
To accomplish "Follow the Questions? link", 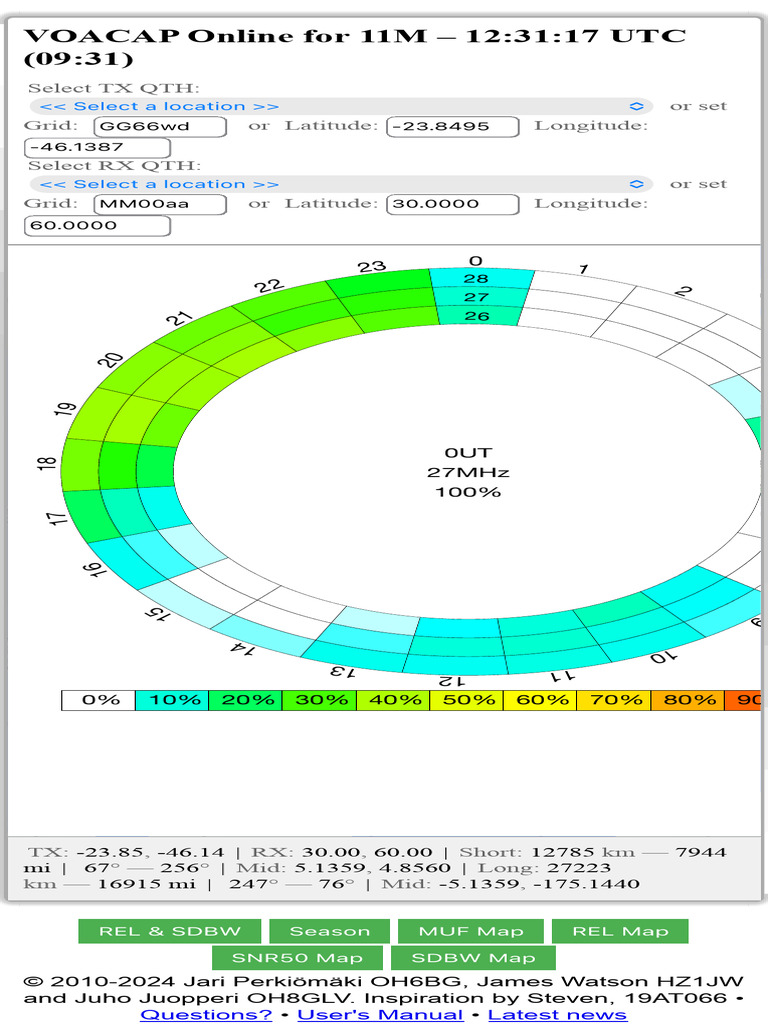I will (x=206, y=1014).
